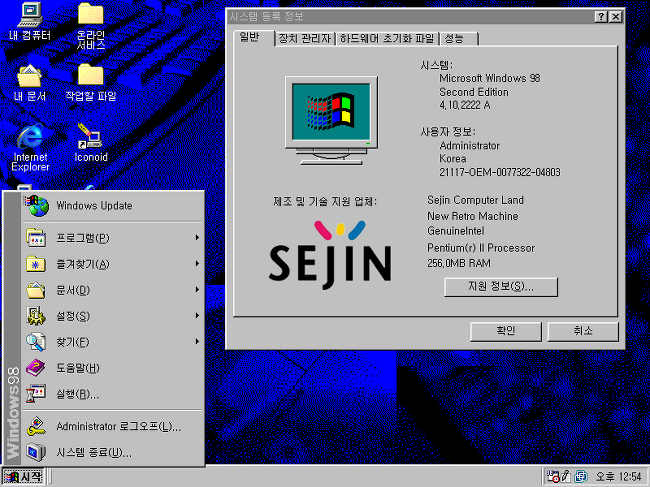Click the version "4.10.2222 A" text

pos(465,105)
